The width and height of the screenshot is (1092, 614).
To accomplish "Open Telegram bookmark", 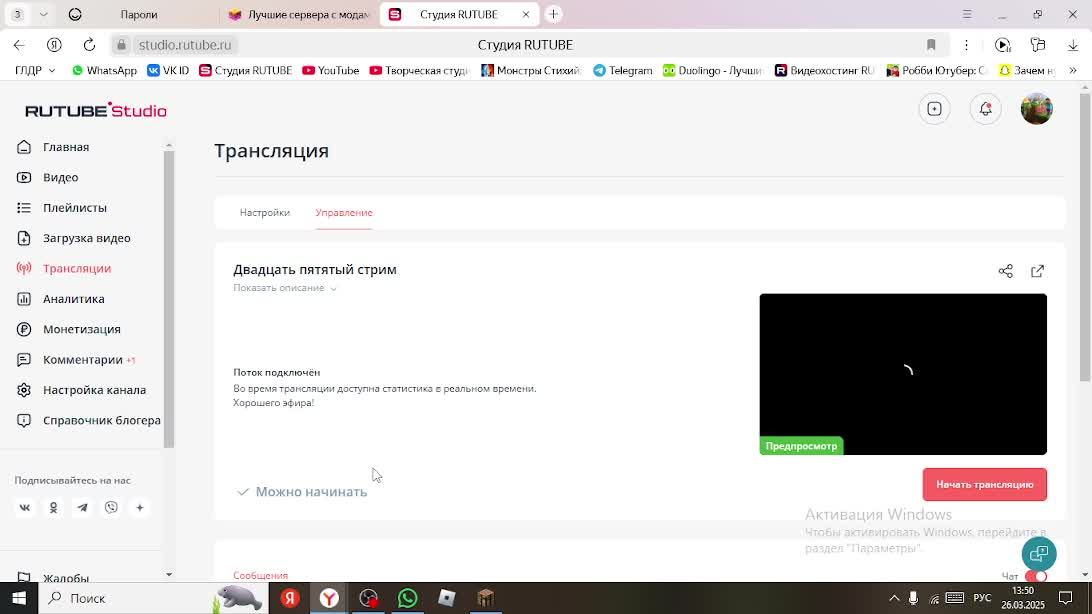I will pos(623,70).
